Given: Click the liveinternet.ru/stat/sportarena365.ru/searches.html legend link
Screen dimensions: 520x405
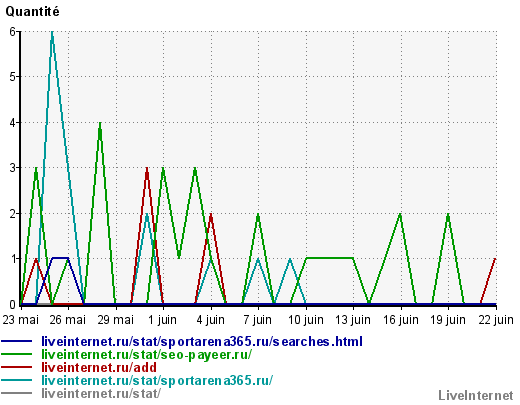Looking at the screenshot, I should (202, 342).
